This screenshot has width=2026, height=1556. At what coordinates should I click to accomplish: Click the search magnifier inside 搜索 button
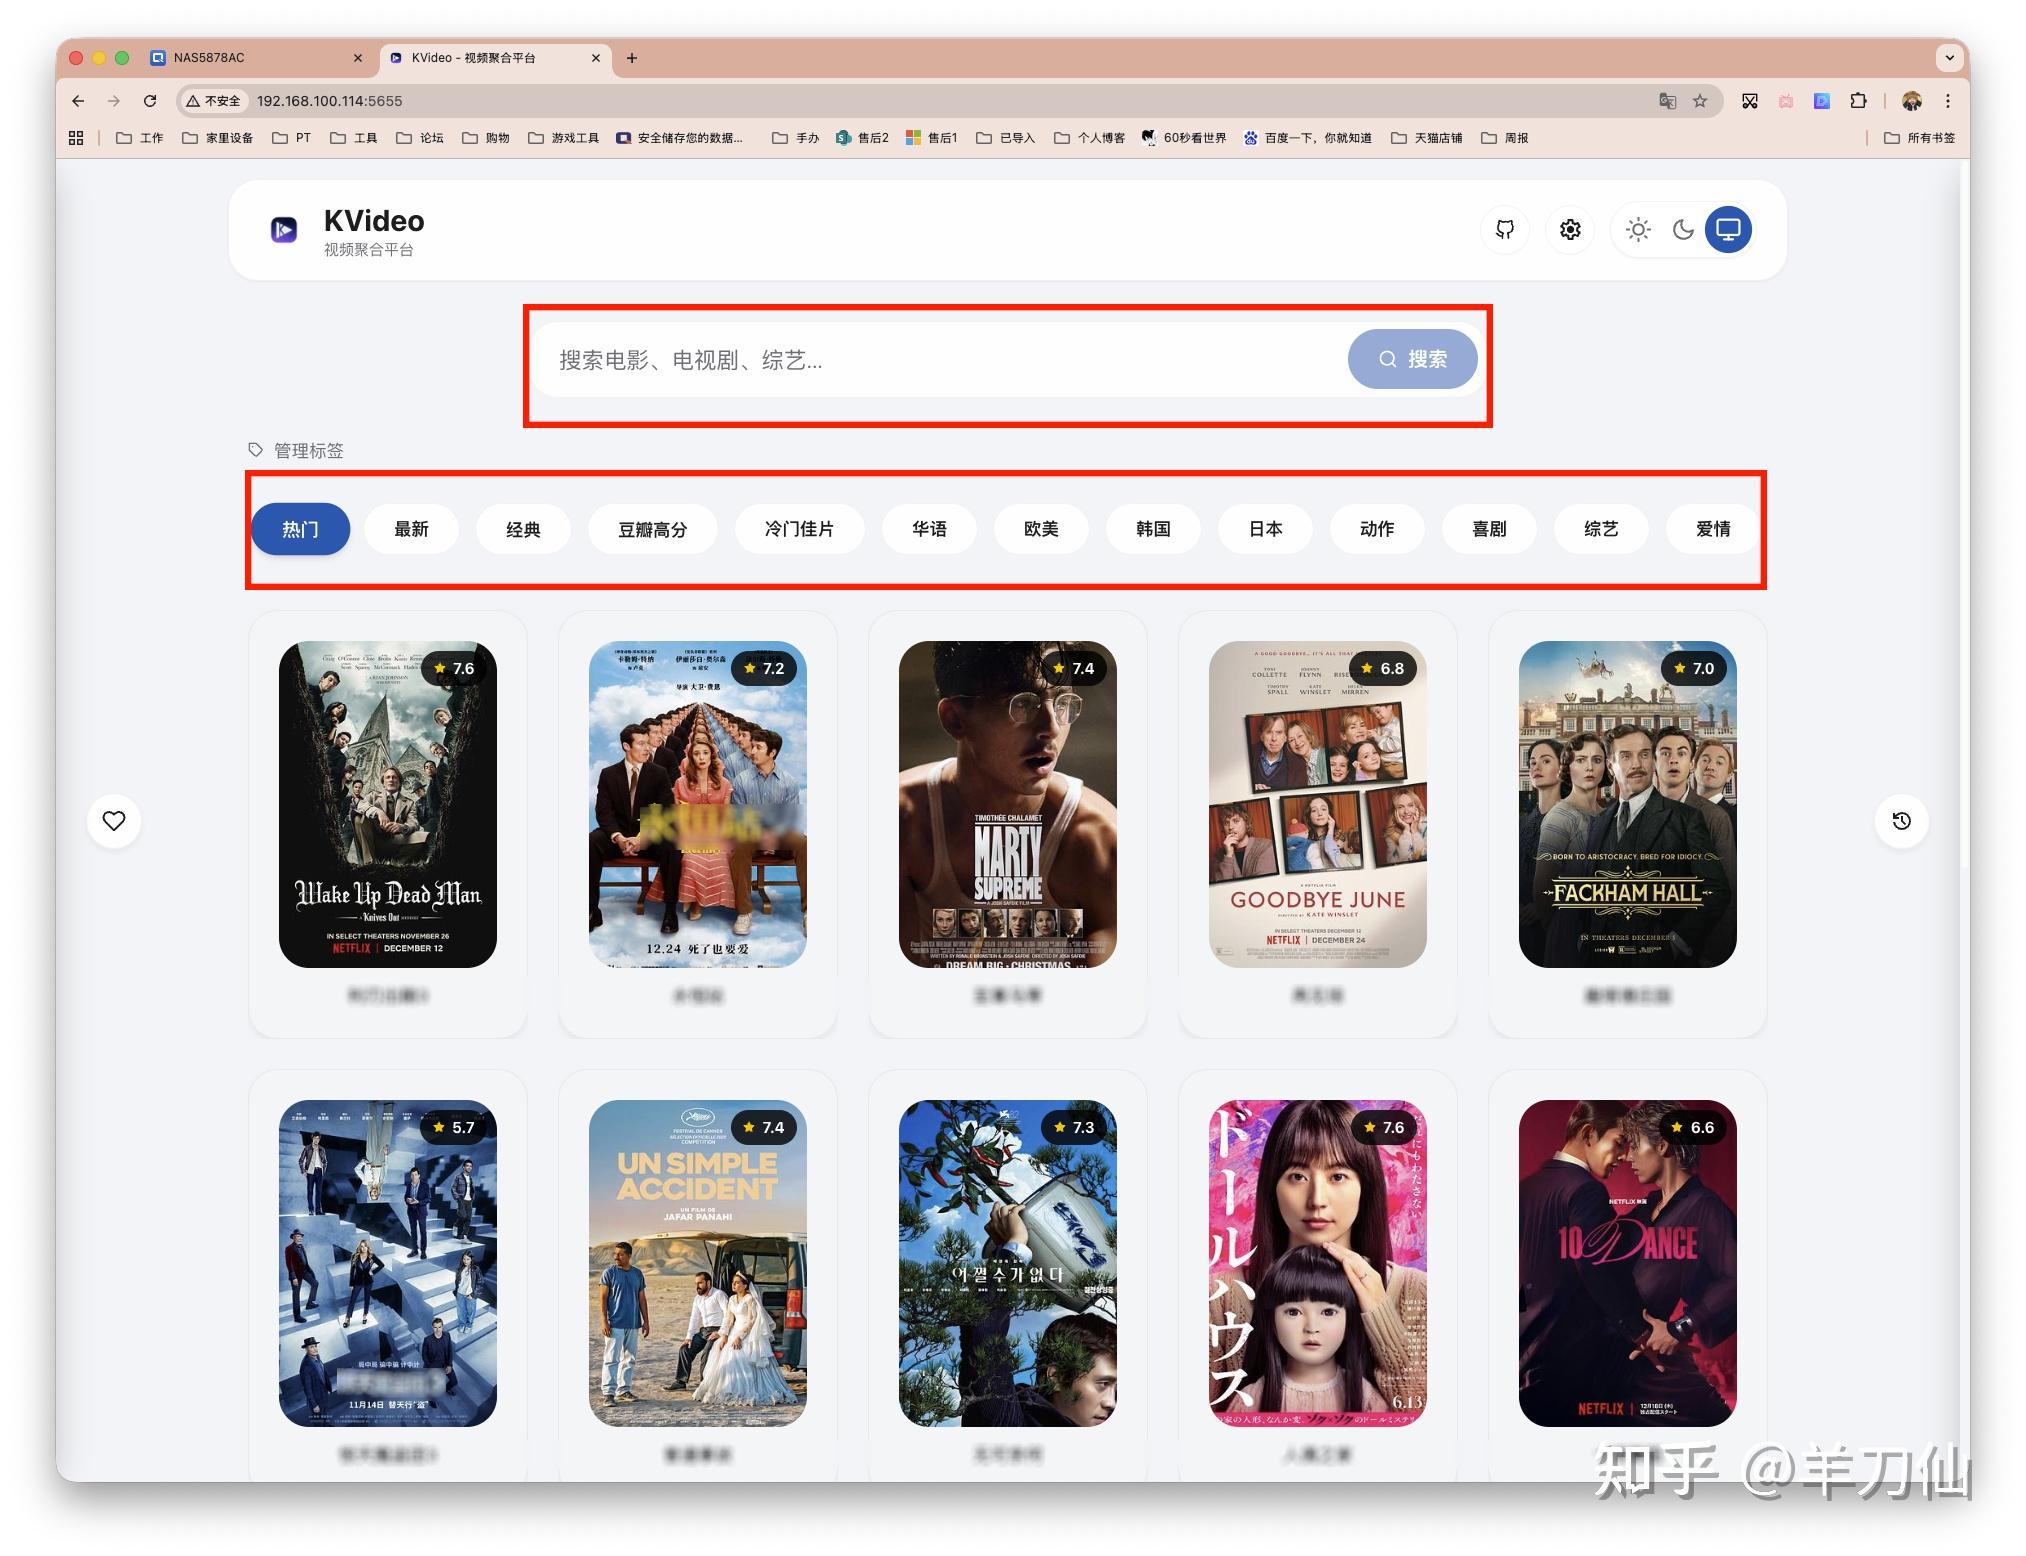tap(1387, 359)
